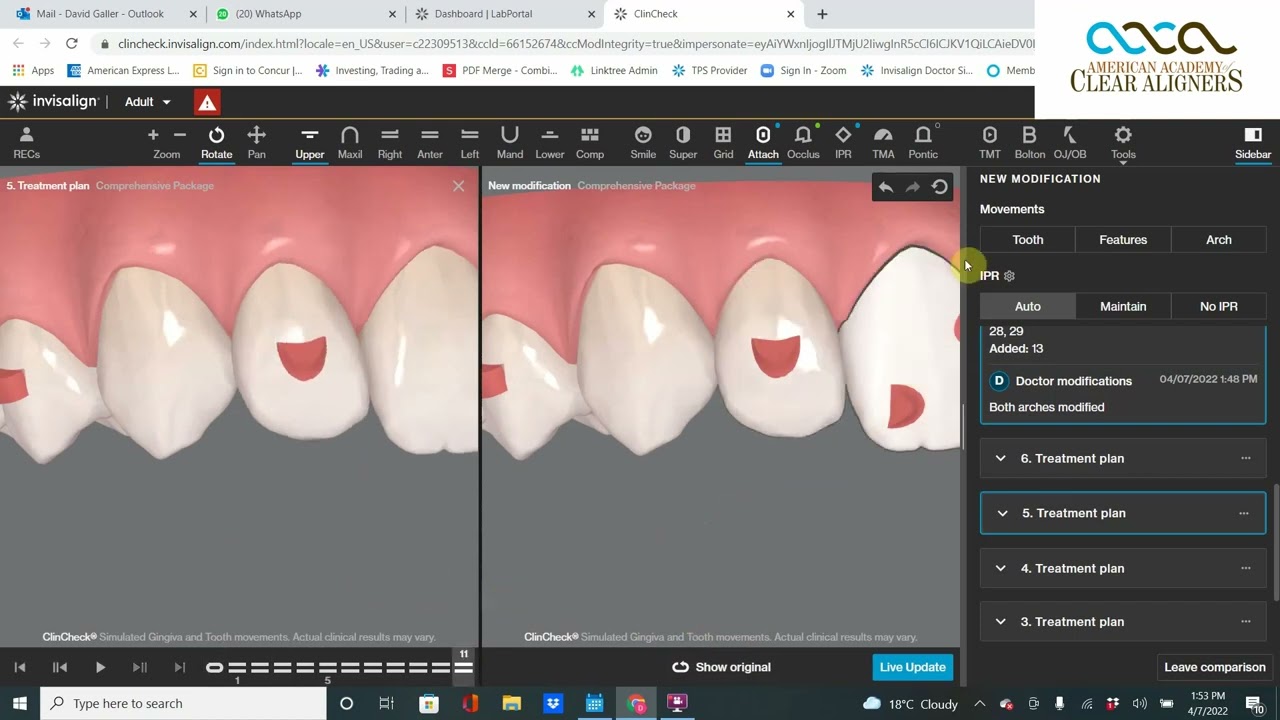
Task: Select the Pan tool
Action: [x=257, y=142]
